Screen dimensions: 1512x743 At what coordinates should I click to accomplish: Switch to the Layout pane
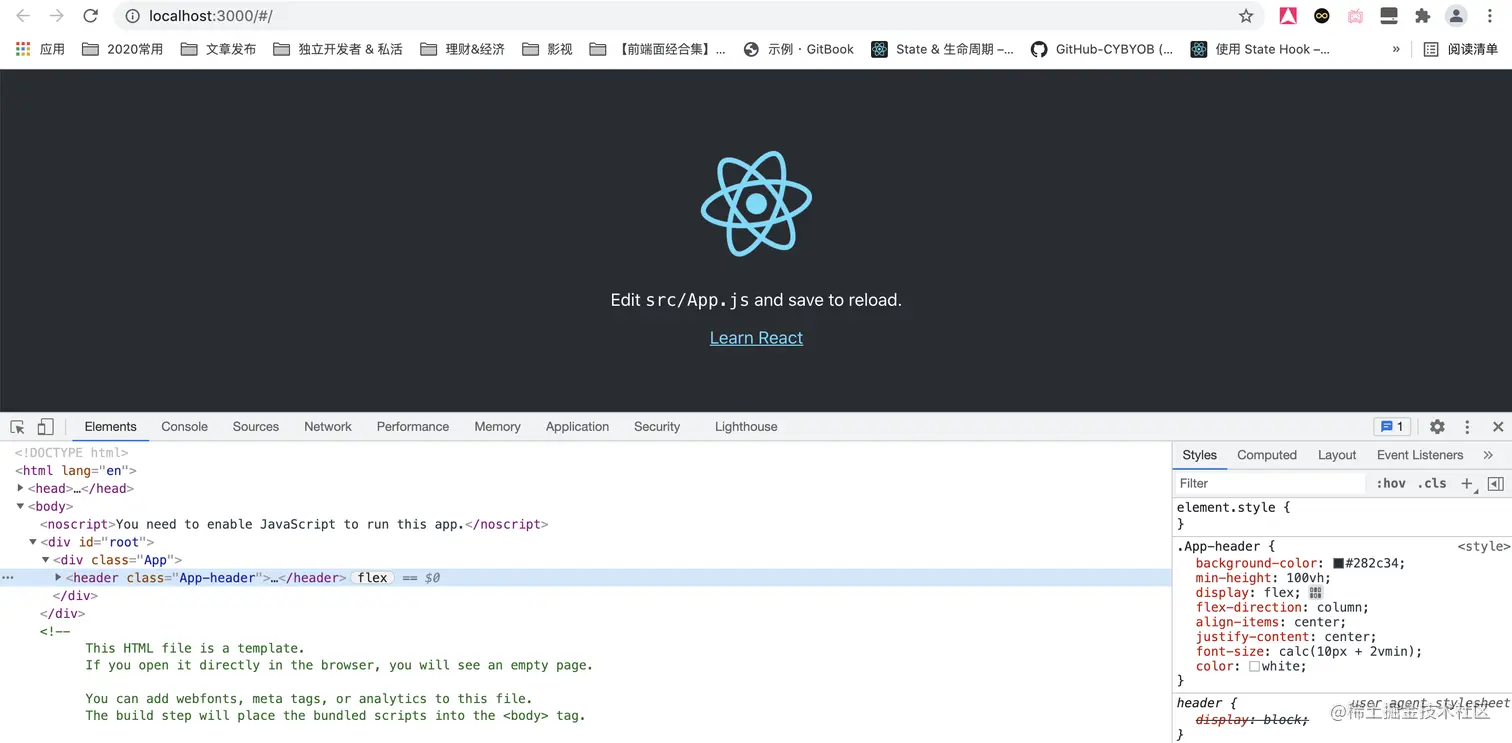click(x=1337, y=455)
